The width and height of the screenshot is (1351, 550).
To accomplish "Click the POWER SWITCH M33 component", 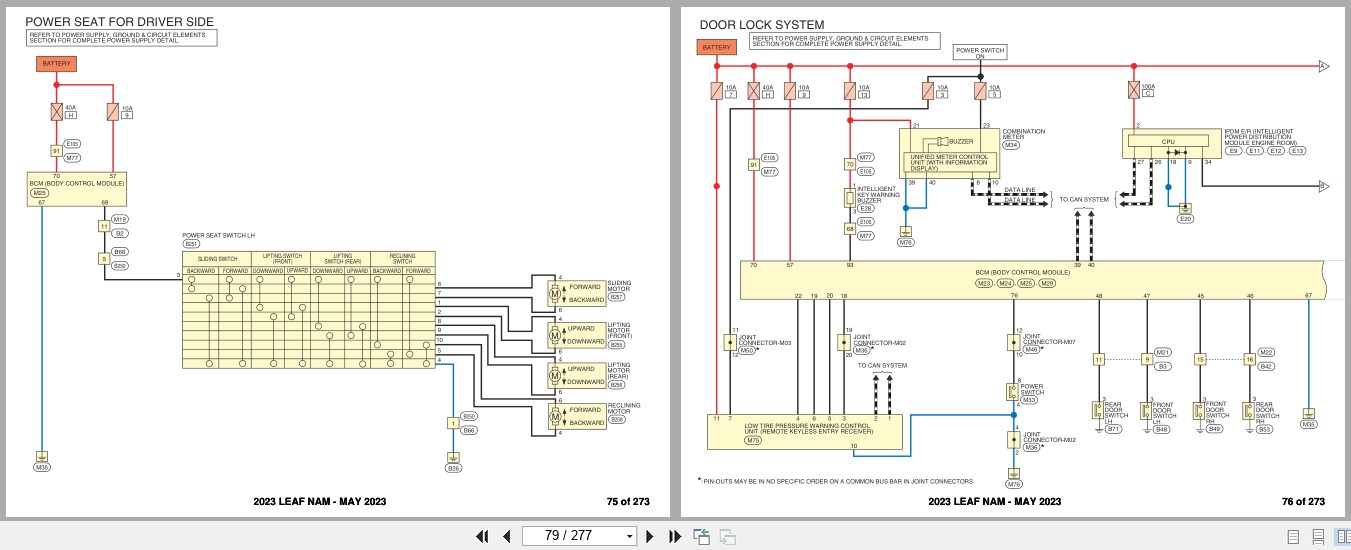I will click(x=1012, y=394).
